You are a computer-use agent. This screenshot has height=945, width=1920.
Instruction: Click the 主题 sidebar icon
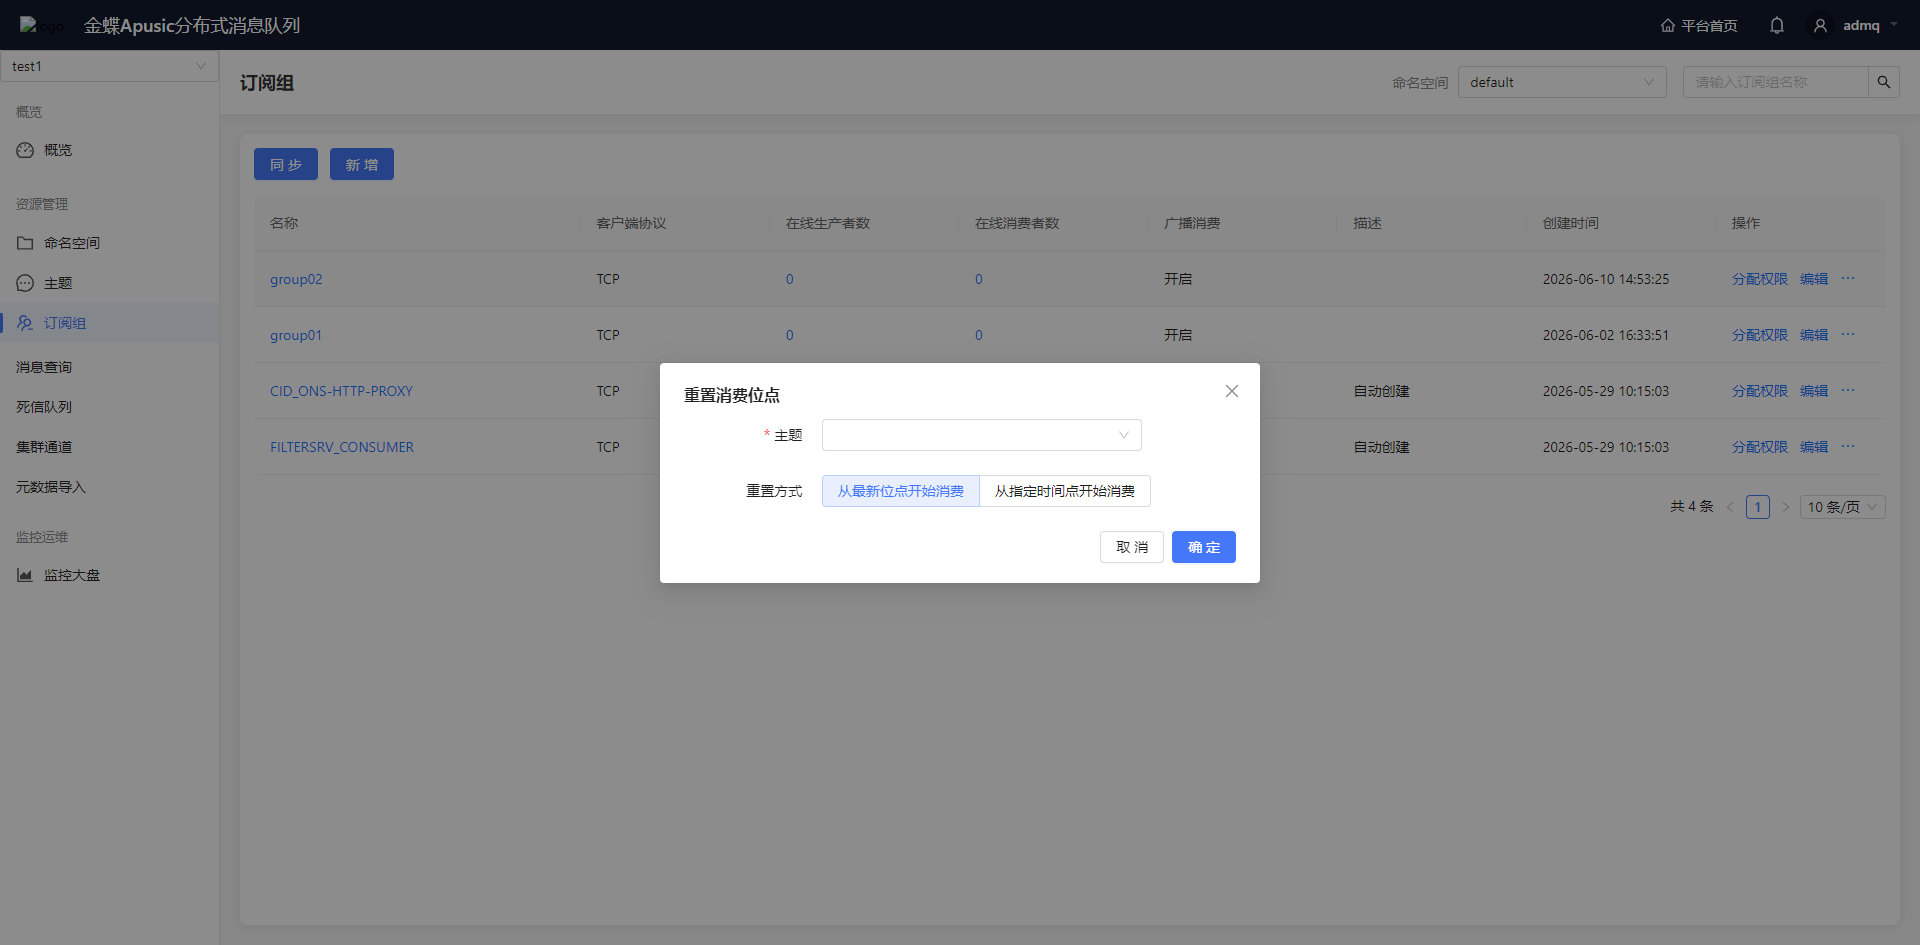pos(25,283)
